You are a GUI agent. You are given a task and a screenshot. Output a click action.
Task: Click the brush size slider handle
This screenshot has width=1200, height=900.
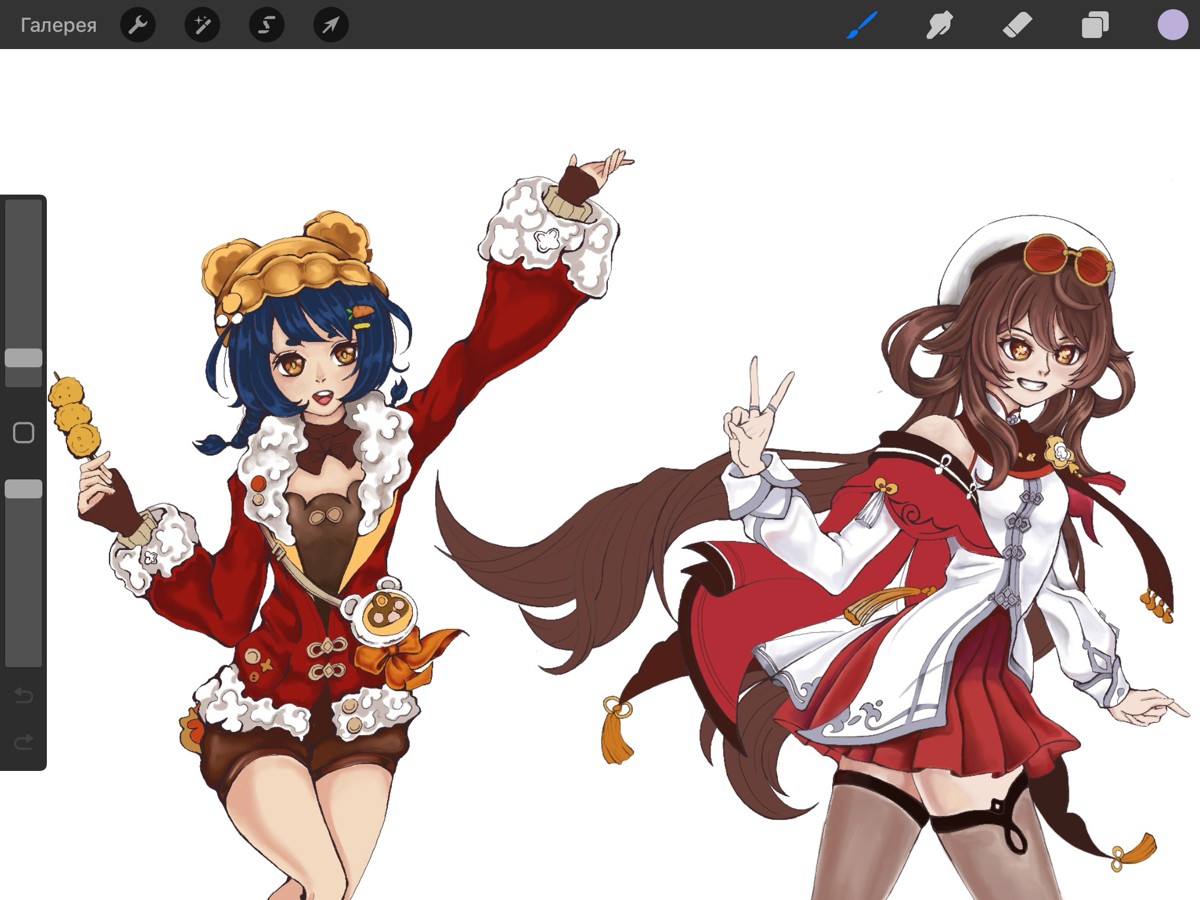pyautogui.click(x=23, y=358)
